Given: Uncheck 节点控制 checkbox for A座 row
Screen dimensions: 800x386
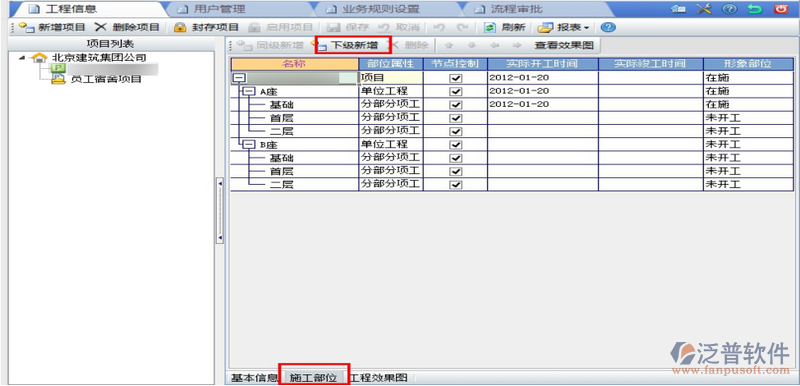Looking at the screenshot, I should pos(456,92).
